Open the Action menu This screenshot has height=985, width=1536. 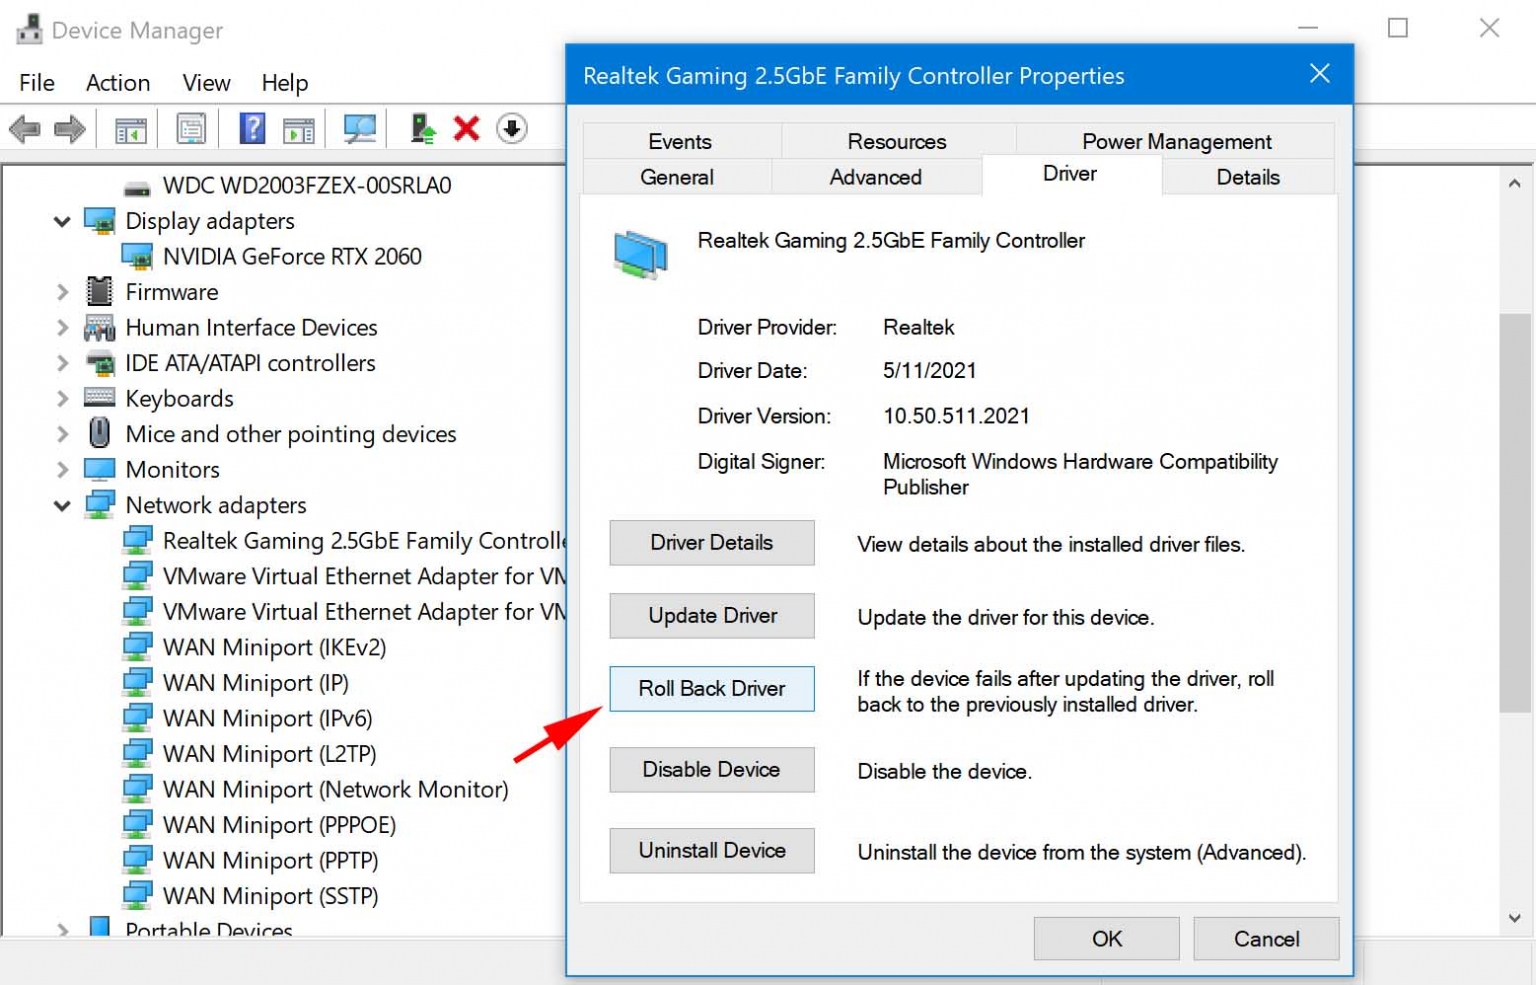117,83
